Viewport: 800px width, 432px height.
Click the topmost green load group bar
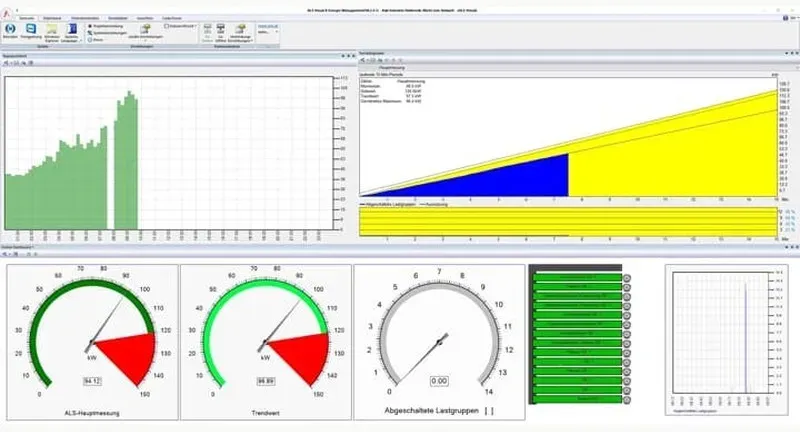click(578, 278)
